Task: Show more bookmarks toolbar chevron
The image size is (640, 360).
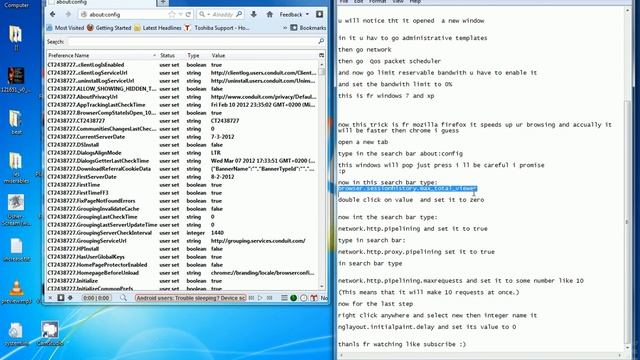Action: tap(285, 28)
